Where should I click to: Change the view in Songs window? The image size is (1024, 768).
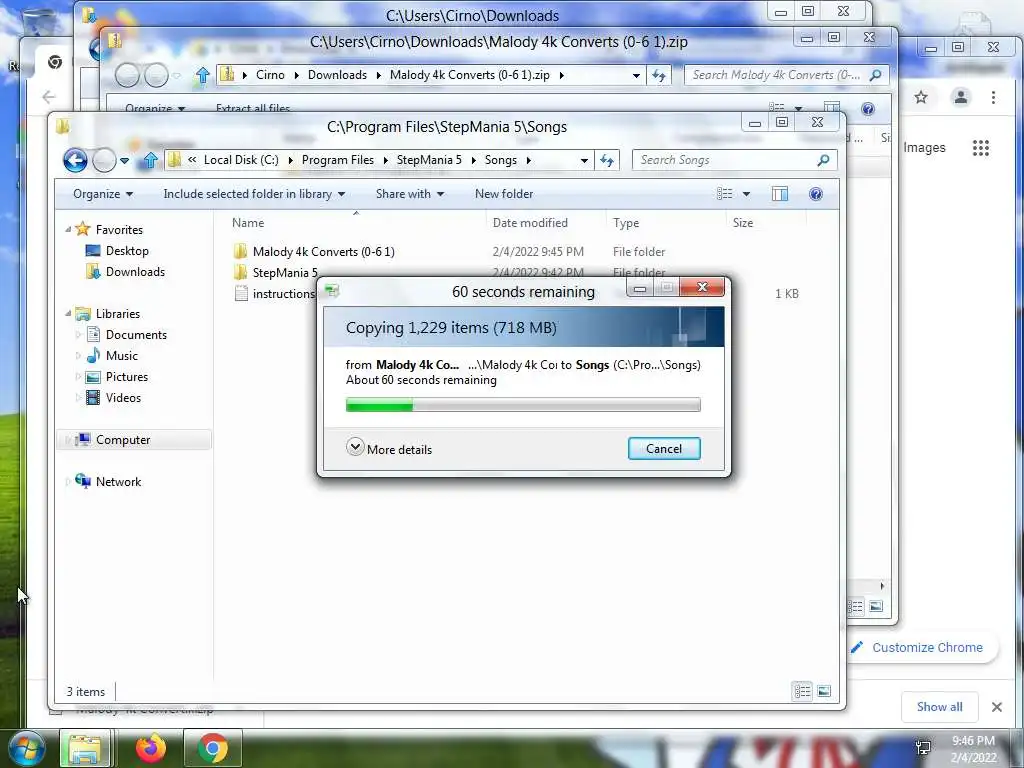coord(724,194)
